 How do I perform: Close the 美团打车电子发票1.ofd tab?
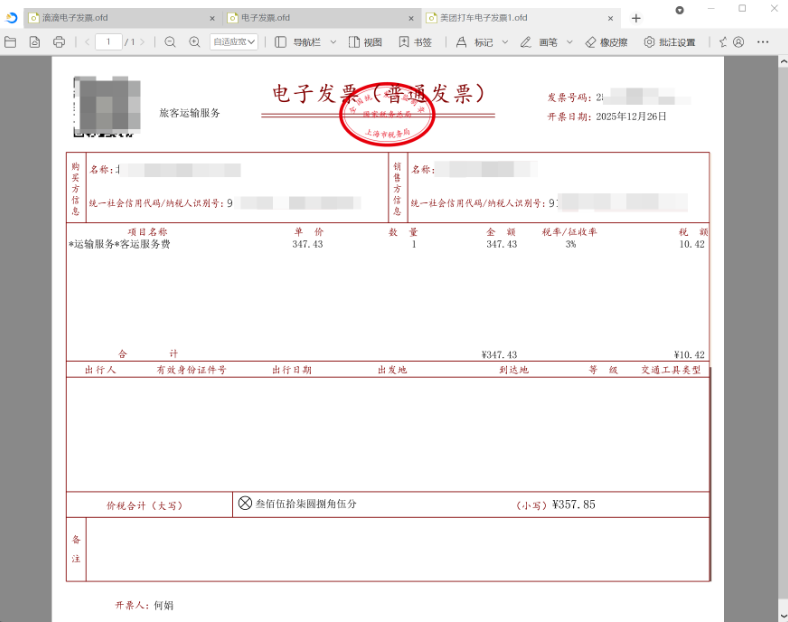[610, 18]
